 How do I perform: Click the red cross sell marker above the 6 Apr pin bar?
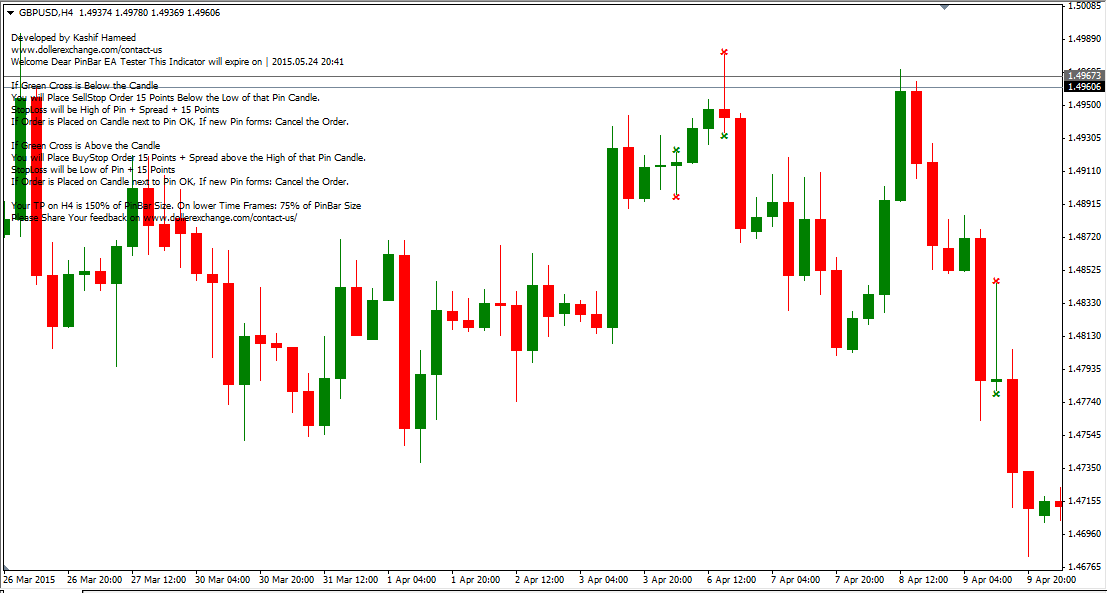pyautogui.click(x=724, y=51)
